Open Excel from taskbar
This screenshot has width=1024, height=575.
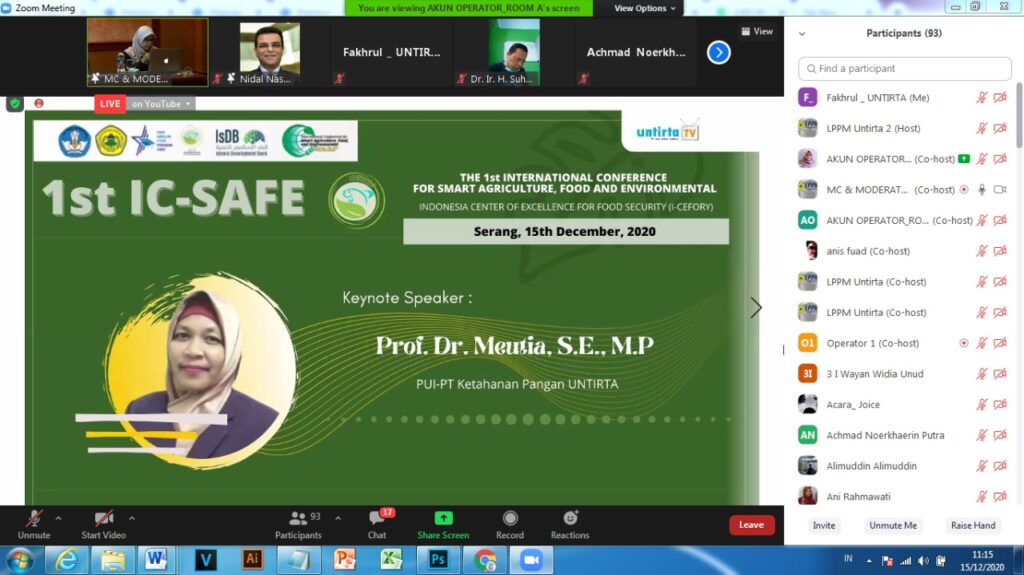point(391,560)
